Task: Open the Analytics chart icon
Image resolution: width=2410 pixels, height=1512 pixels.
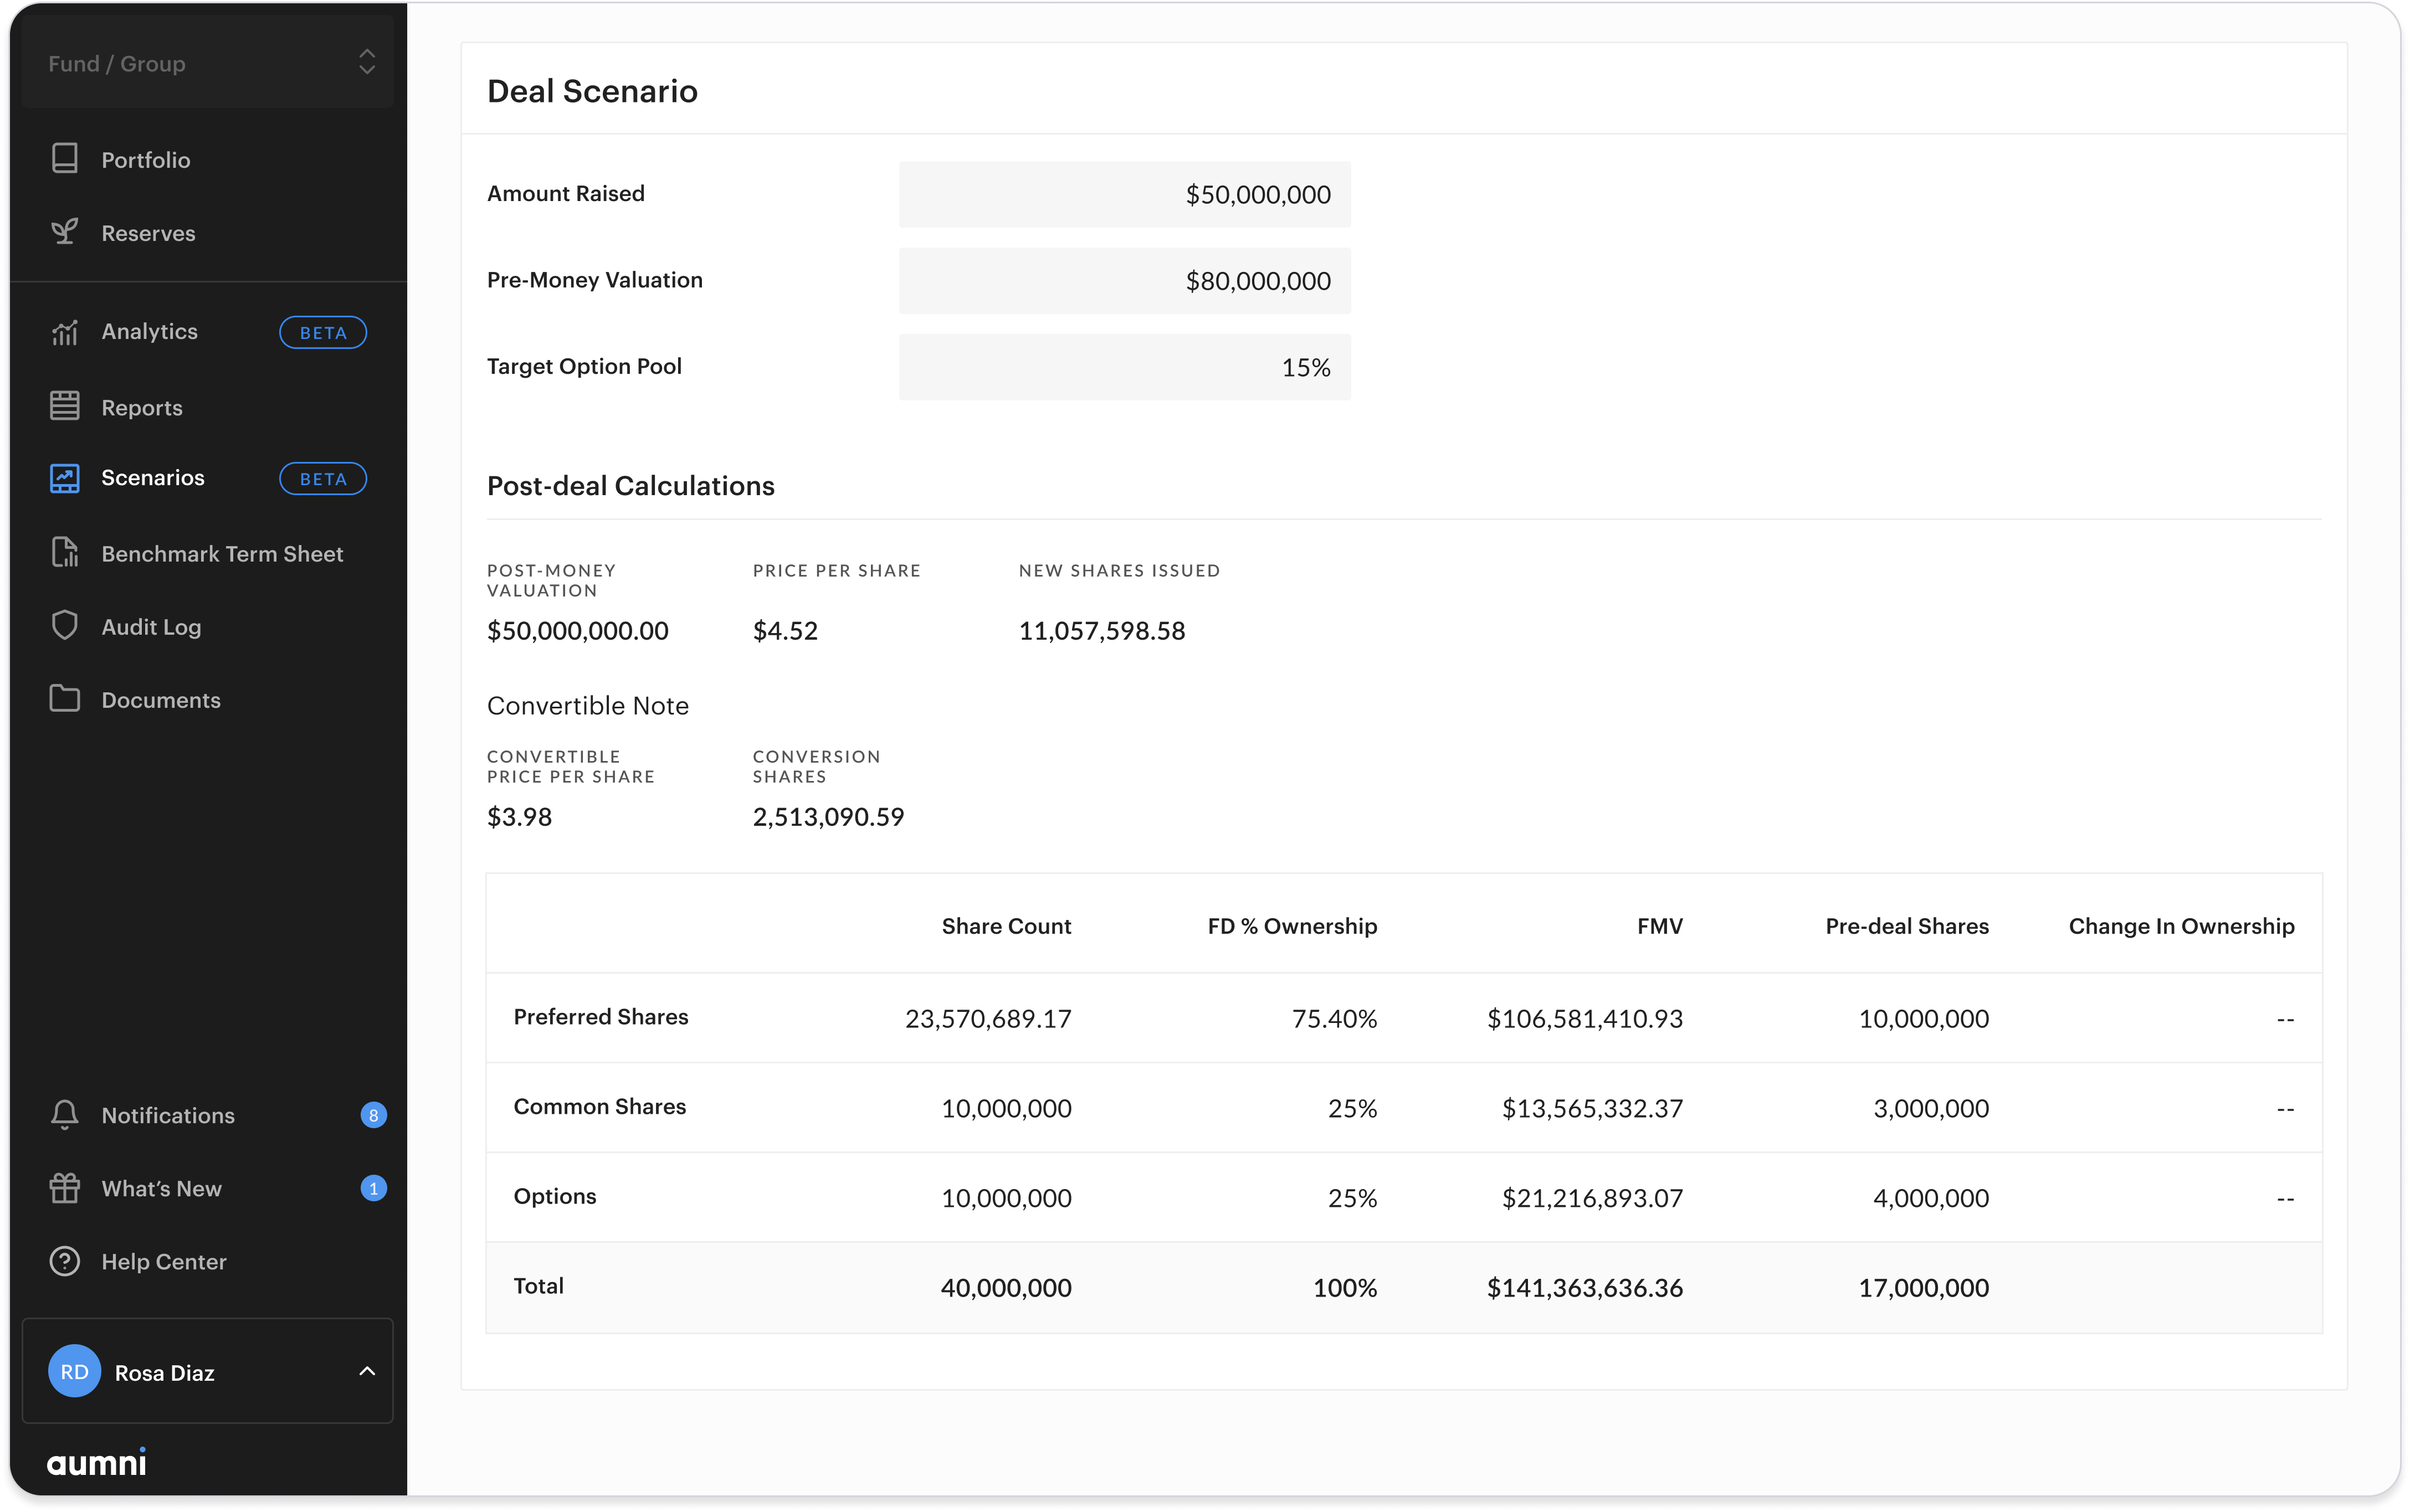Action: coord(65,332)
